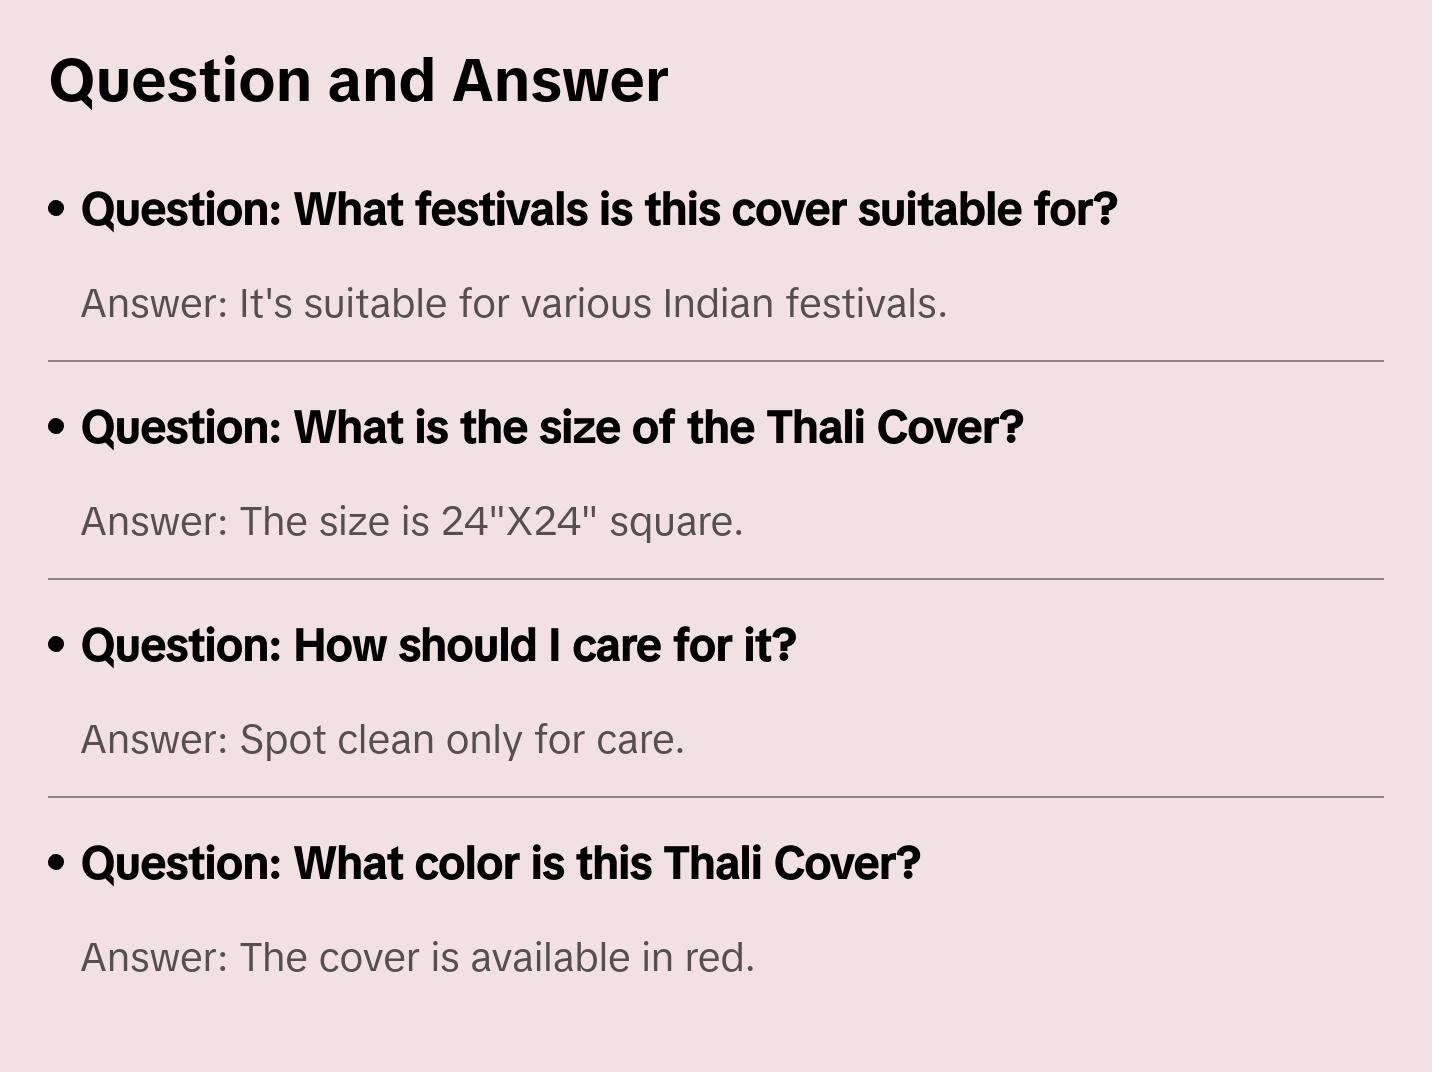Screen dimensions: 1432x1072
Task: Select the Thali Cover color question
Action: point(500,864)
